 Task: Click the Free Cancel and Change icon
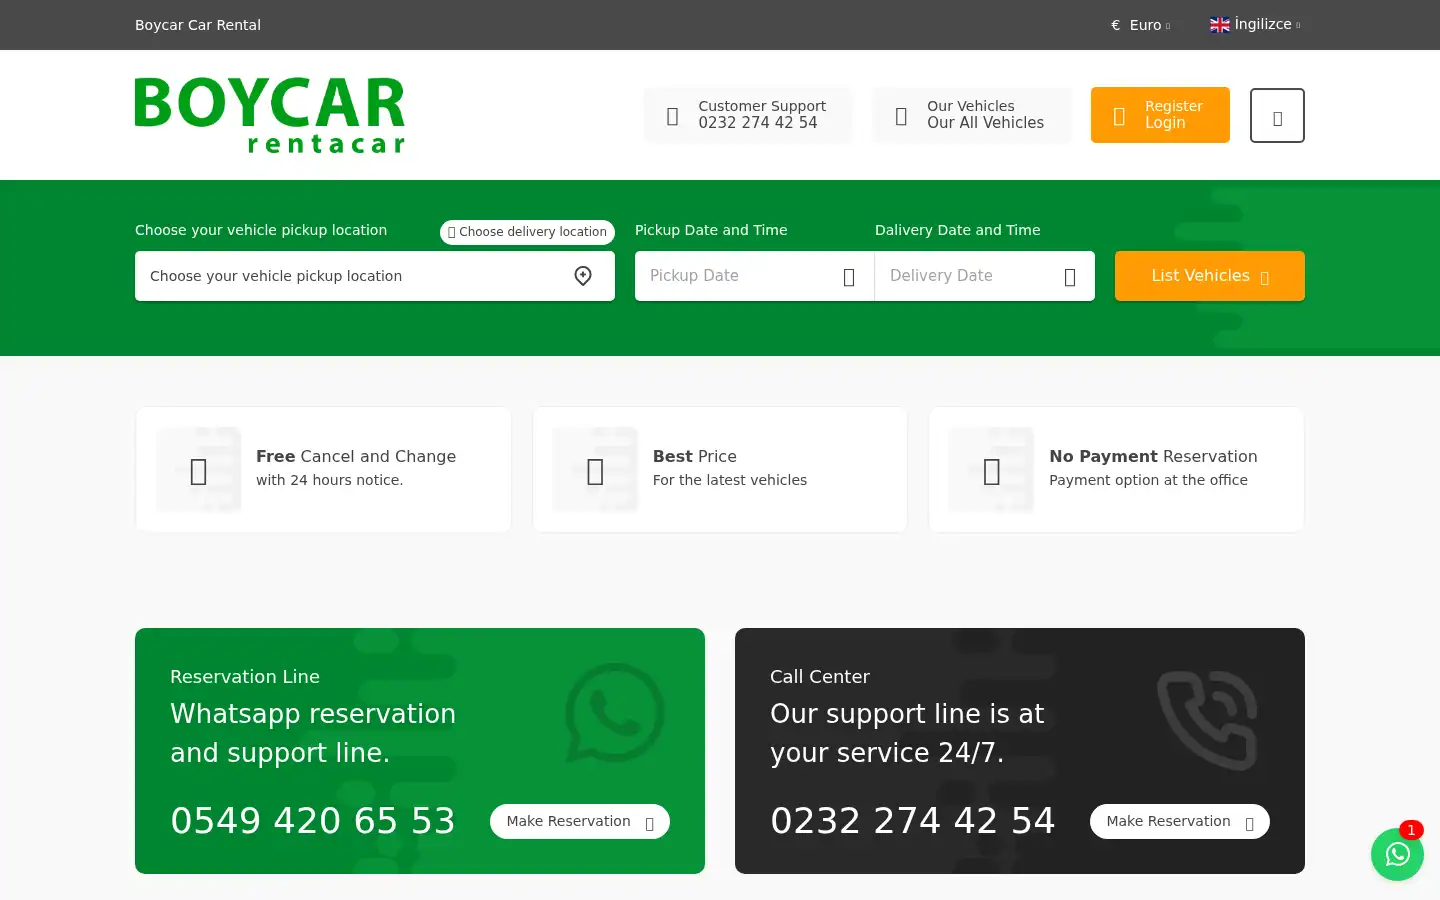pyautogui.click(x=199, y=470)
